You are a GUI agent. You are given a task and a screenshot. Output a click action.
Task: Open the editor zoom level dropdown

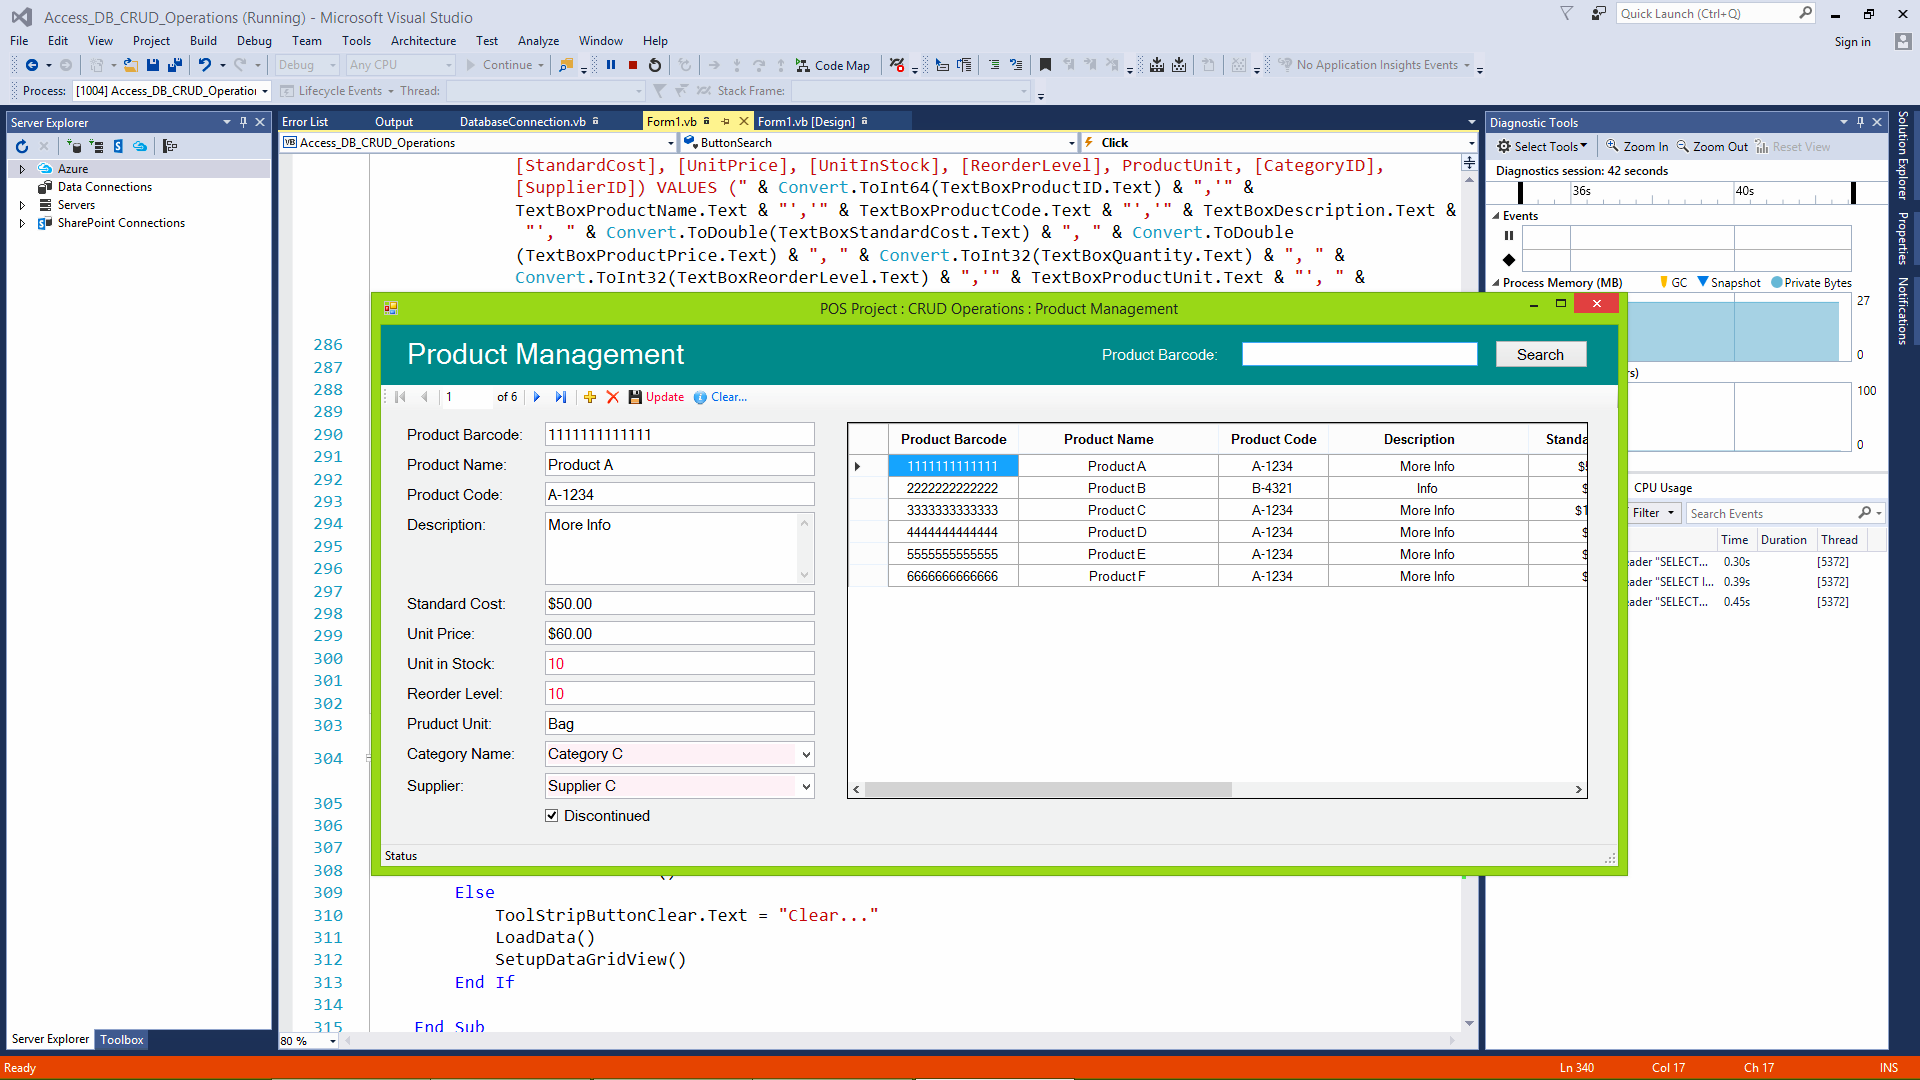click(332, 1041)
